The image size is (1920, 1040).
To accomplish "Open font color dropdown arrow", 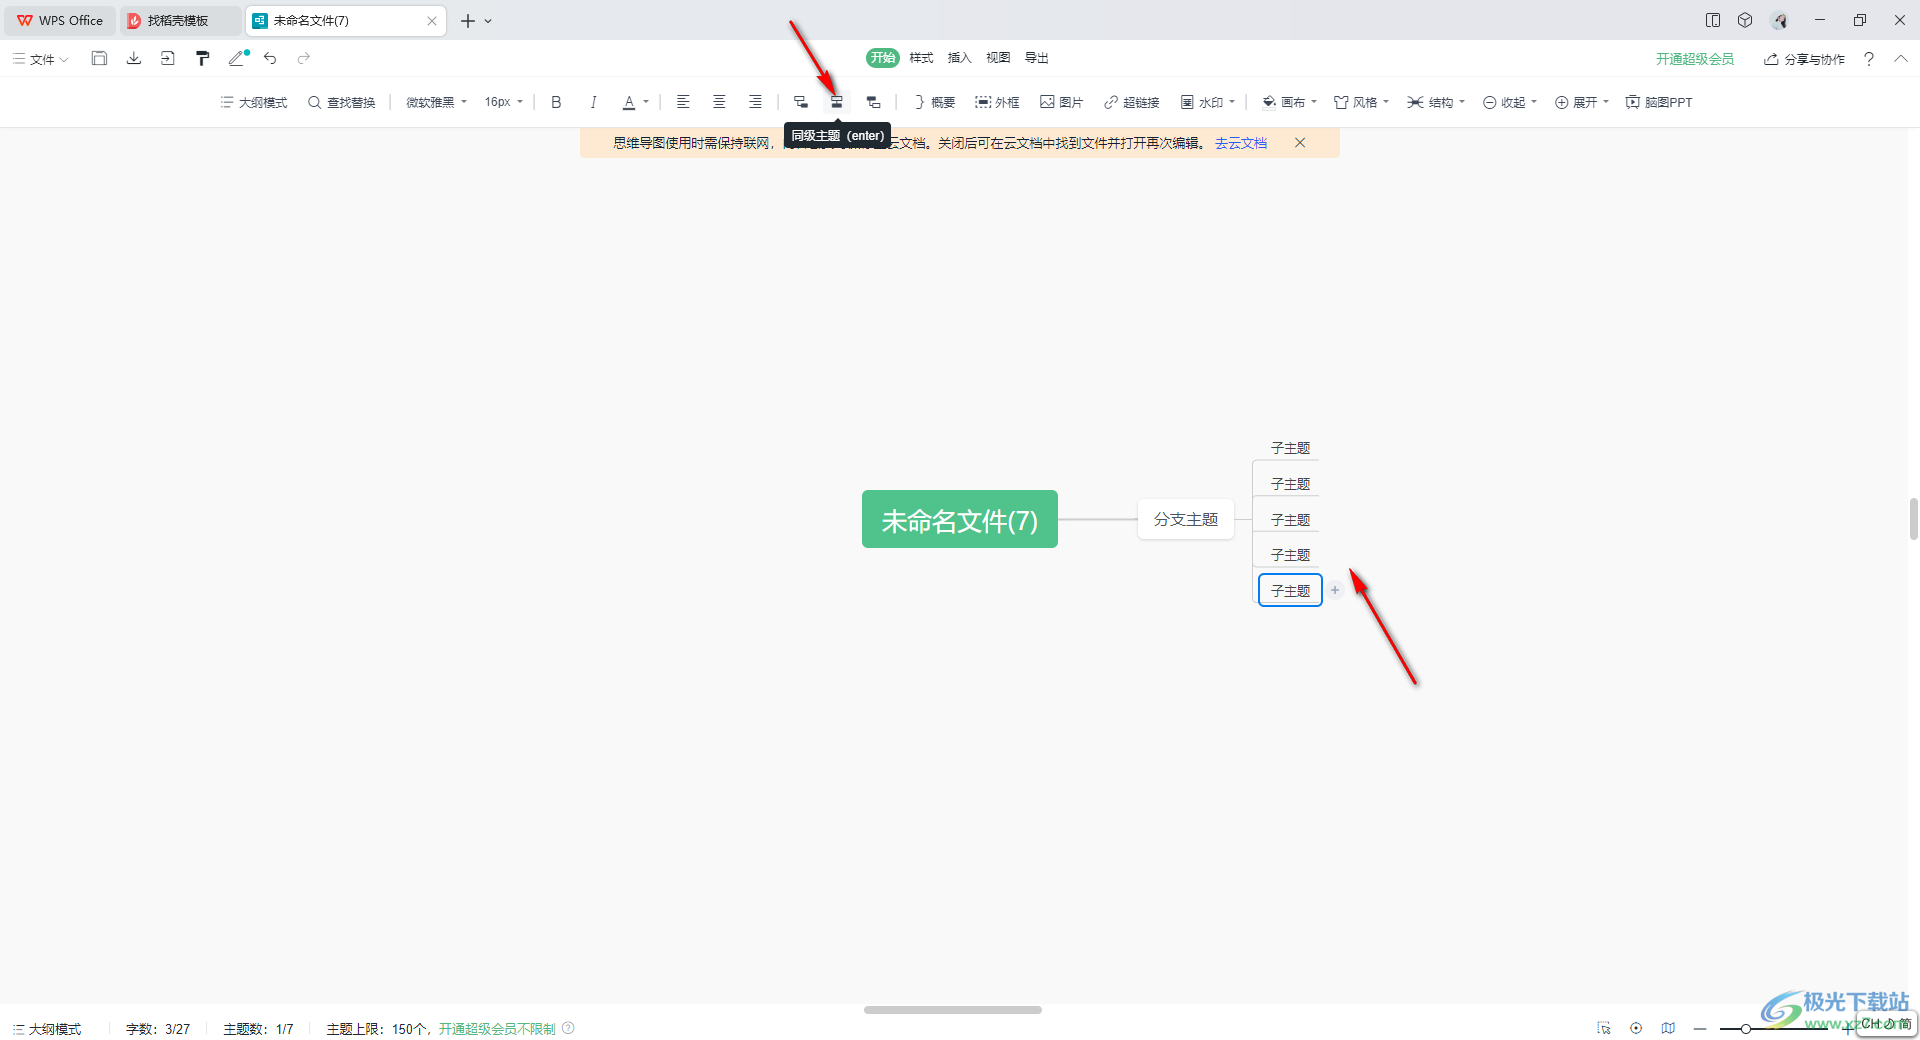I will [x=646, y=102].
